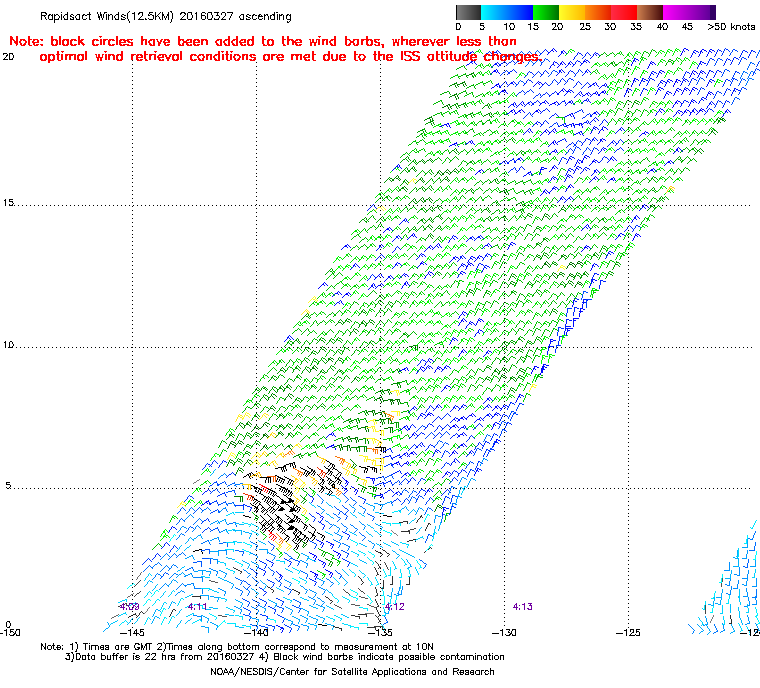
Task: Click the legend label '10' under color bar
Action: pyautogui.click(x=509, y=27)
